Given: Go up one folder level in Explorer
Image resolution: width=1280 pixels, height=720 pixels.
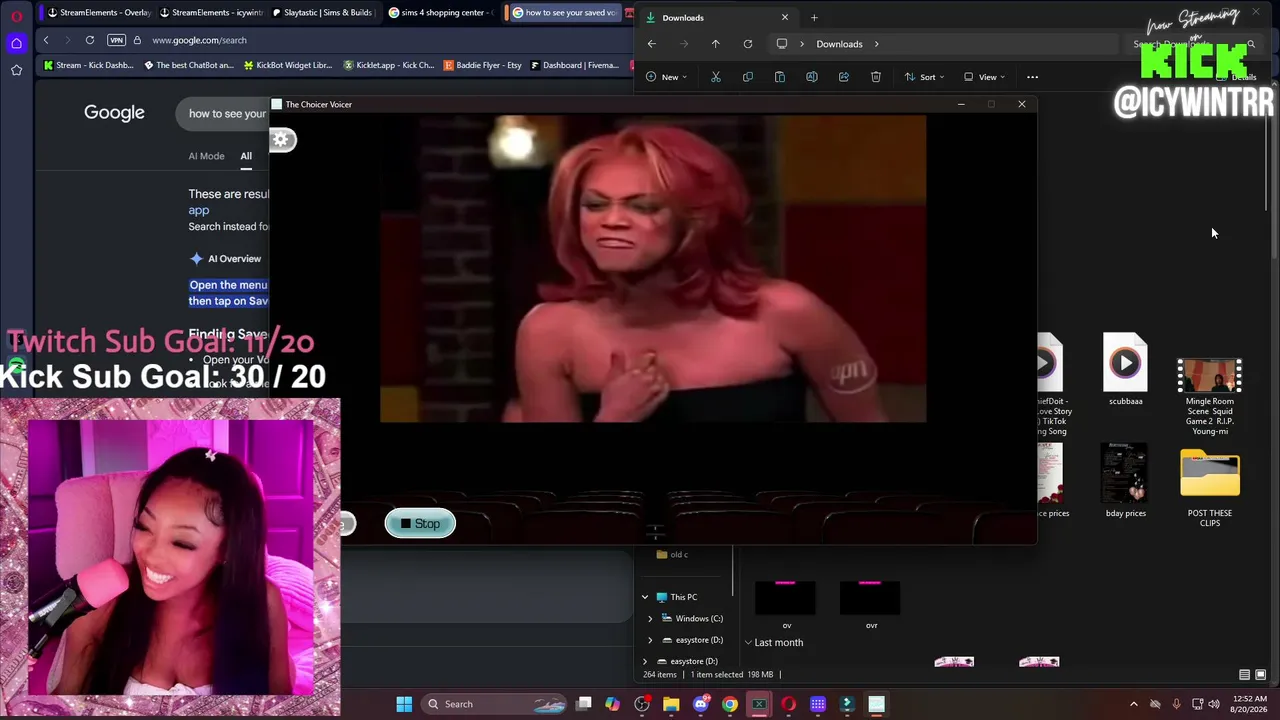Looking at the screenshot, I should click(x=715, y=44).
